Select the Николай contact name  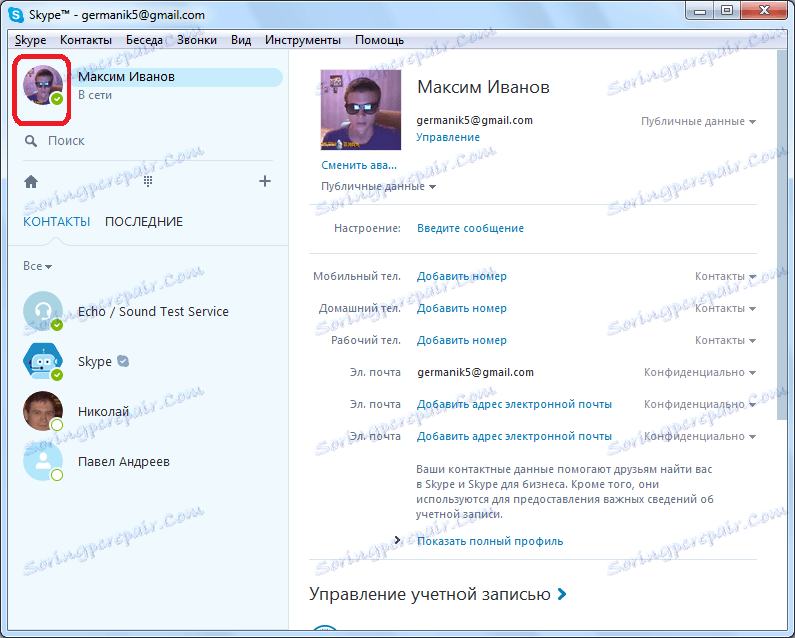(103, 411)
